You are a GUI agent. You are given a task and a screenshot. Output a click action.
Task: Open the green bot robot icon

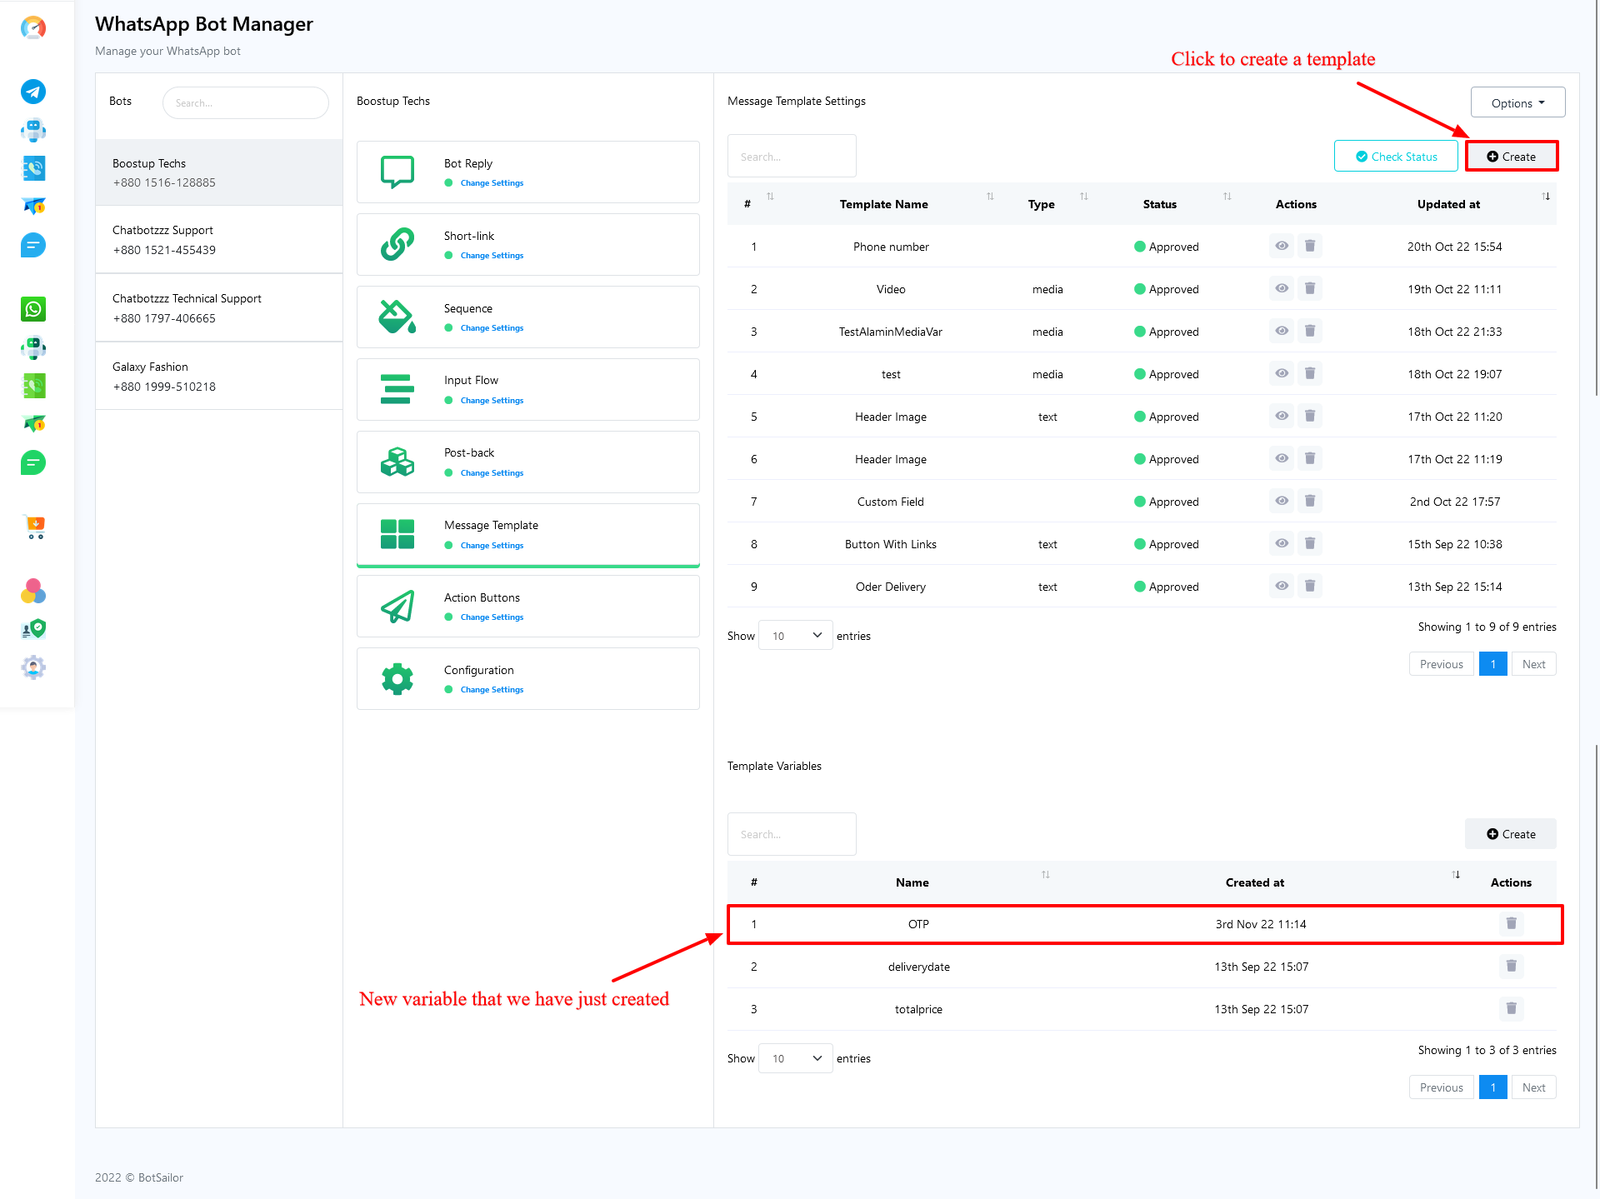pos(34,348)
